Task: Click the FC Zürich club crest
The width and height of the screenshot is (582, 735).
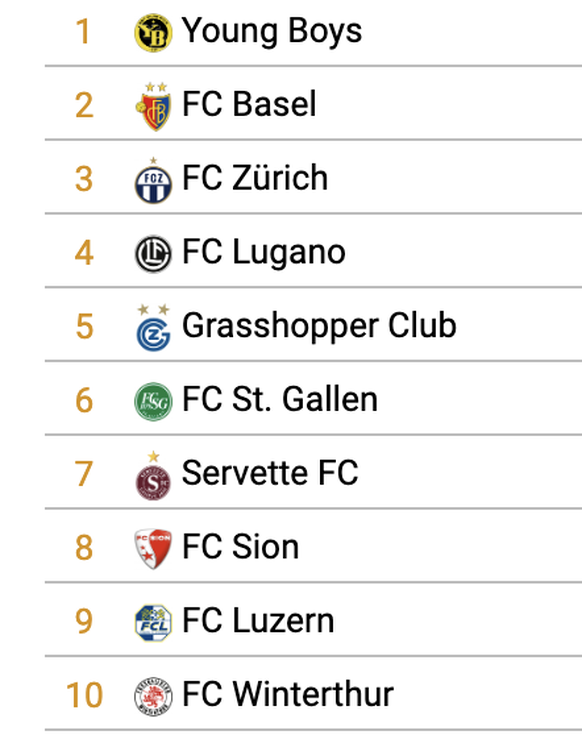Action: click(153, 180)
